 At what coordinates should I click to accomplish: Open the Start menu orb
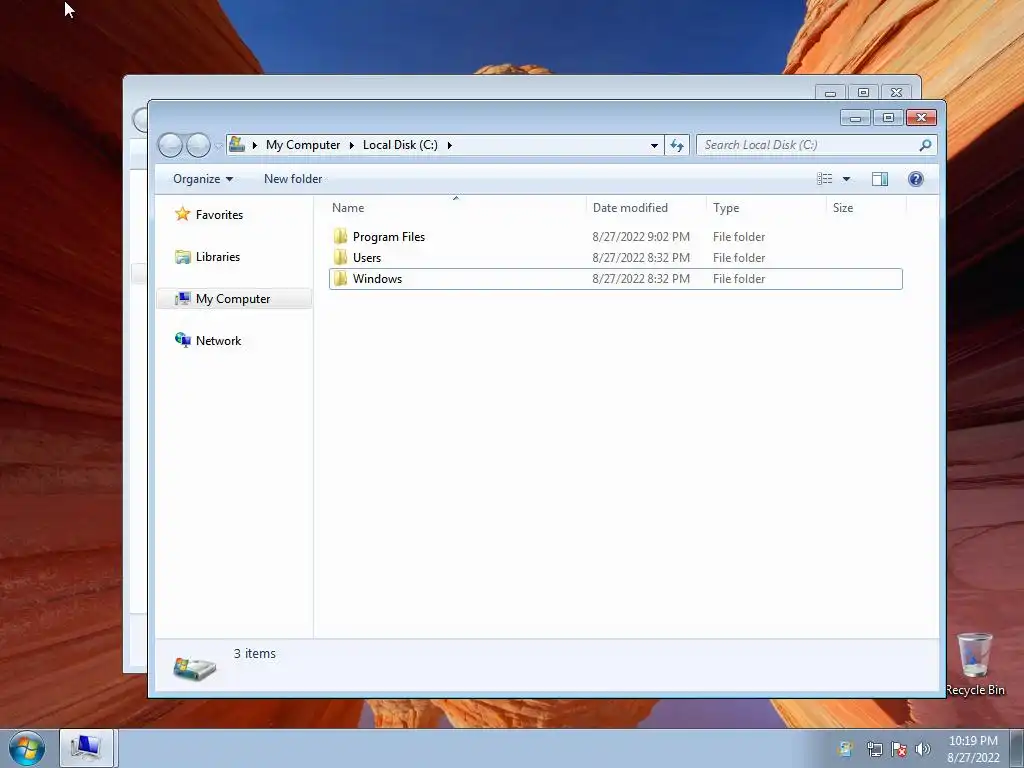[x=26, y=748]
